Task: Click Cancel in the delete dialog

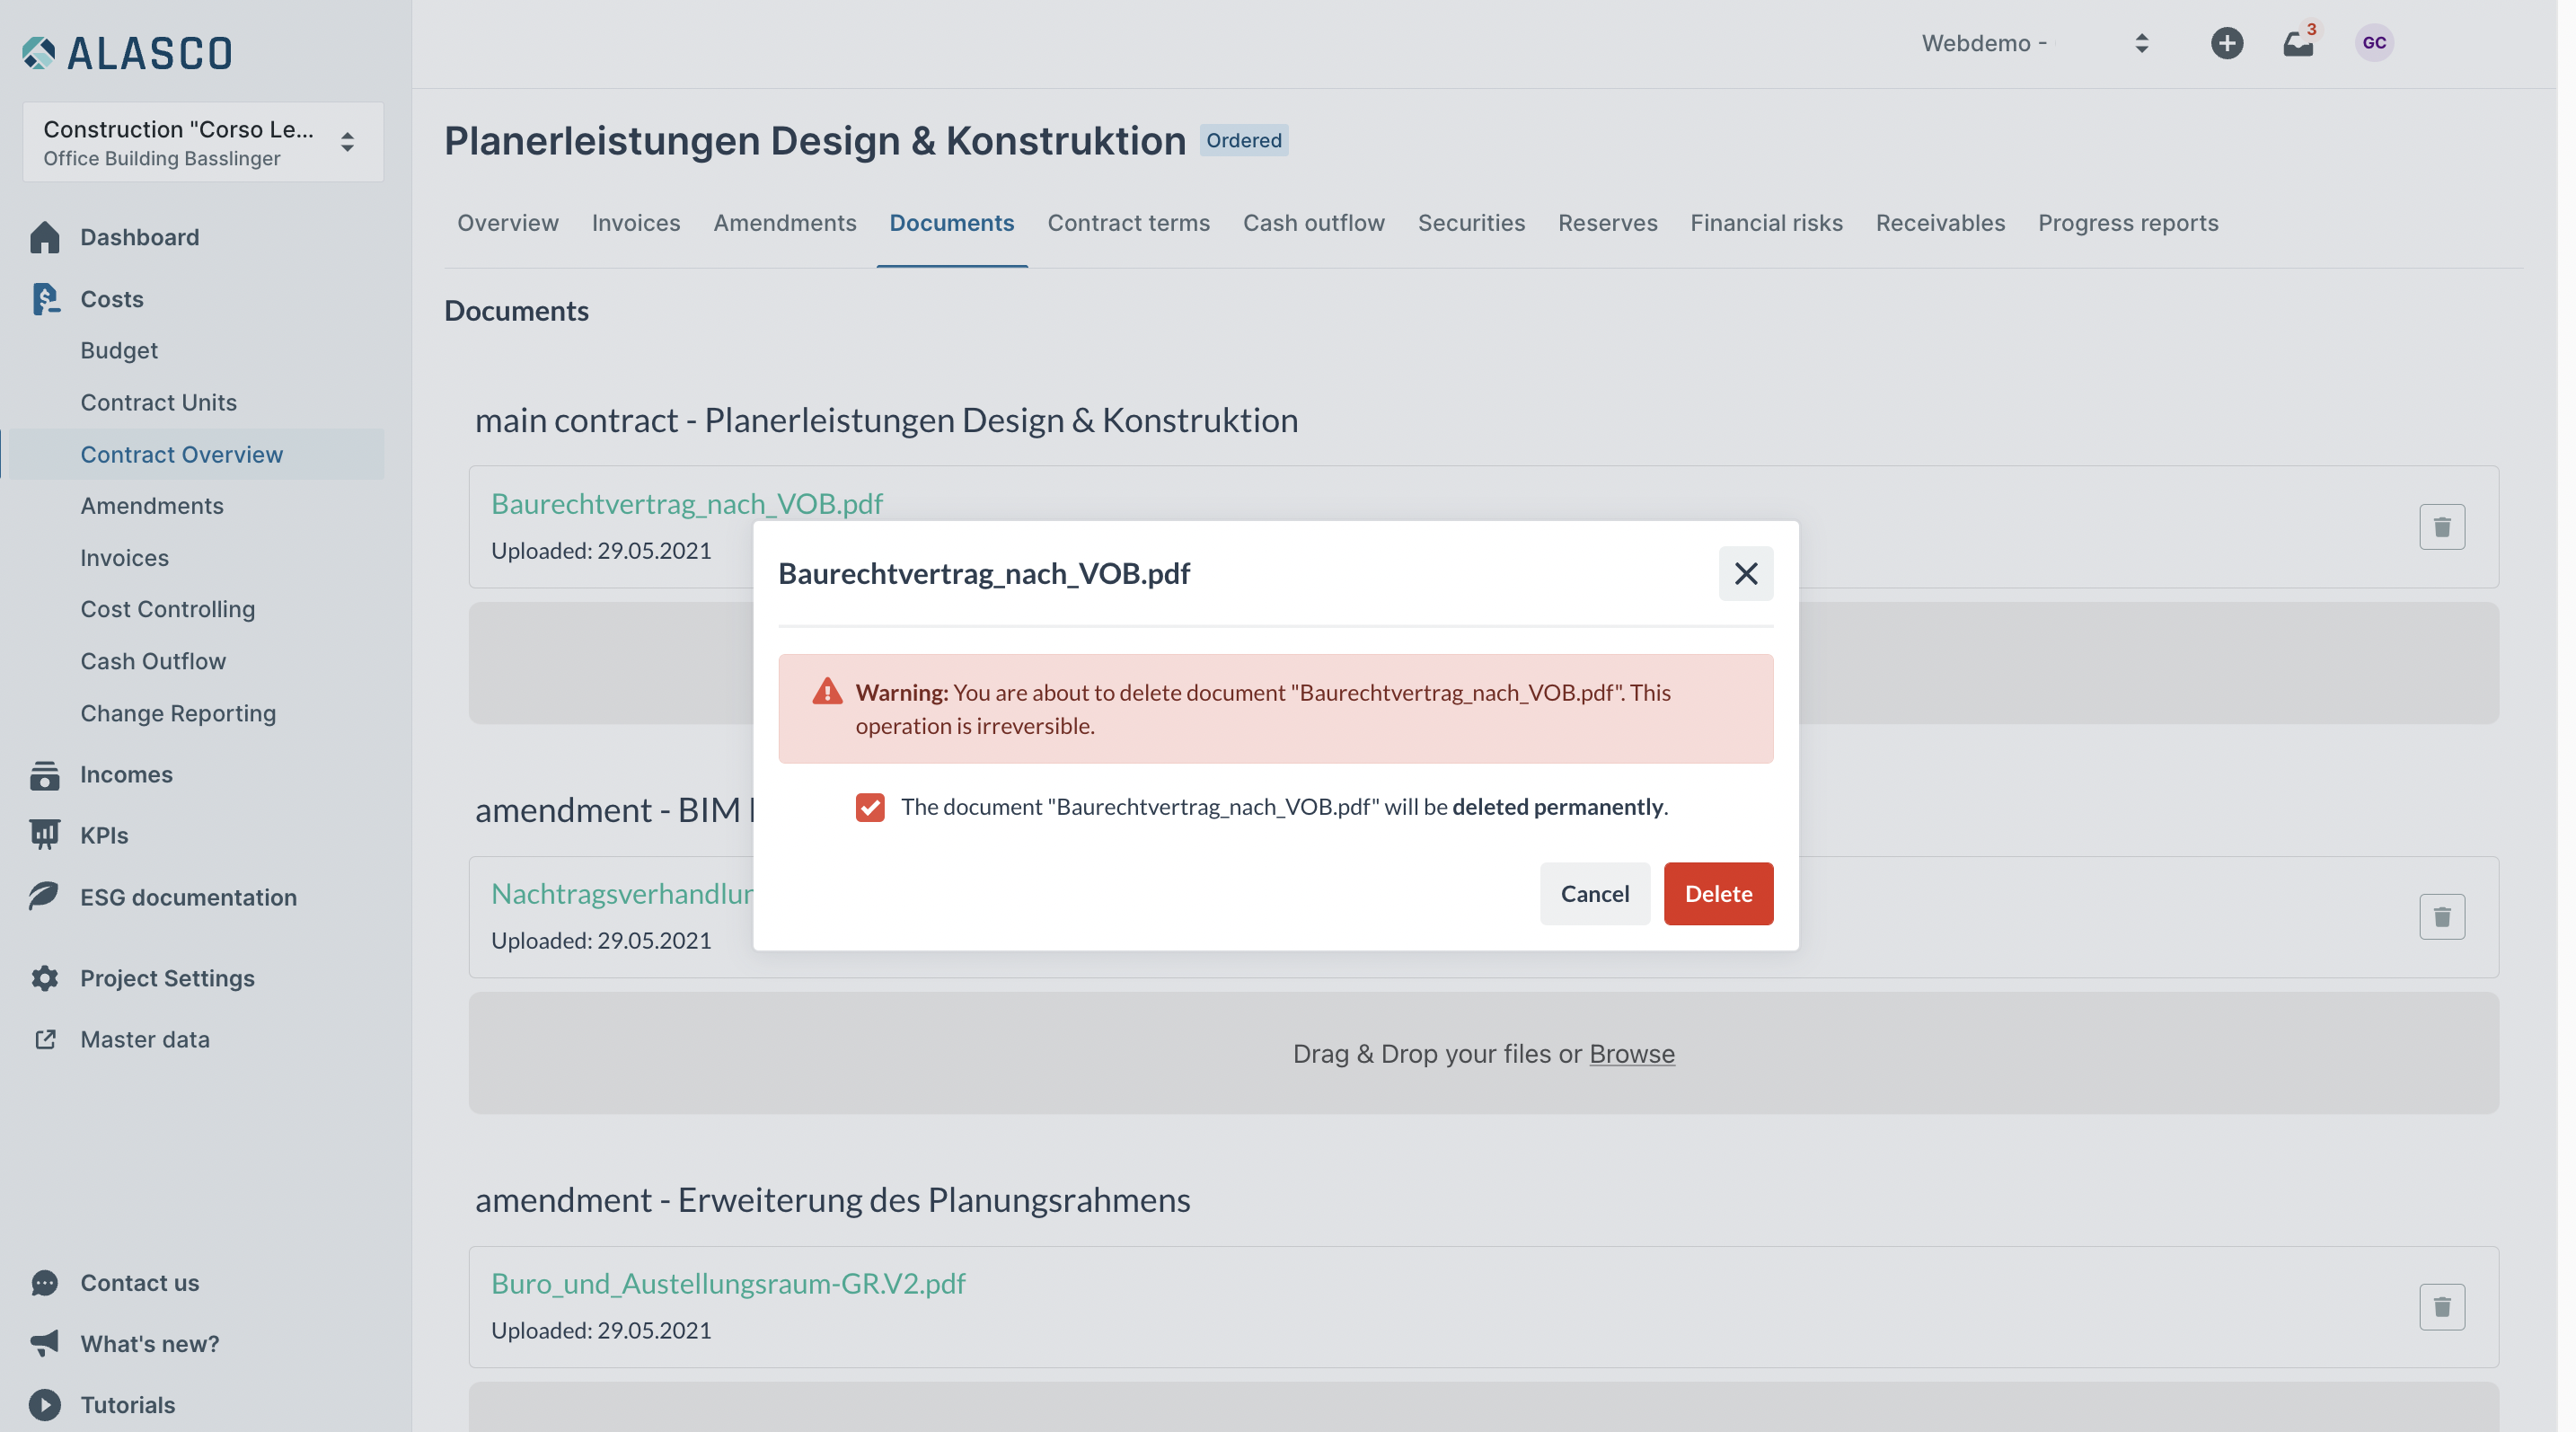Action: coord(1595,894)
